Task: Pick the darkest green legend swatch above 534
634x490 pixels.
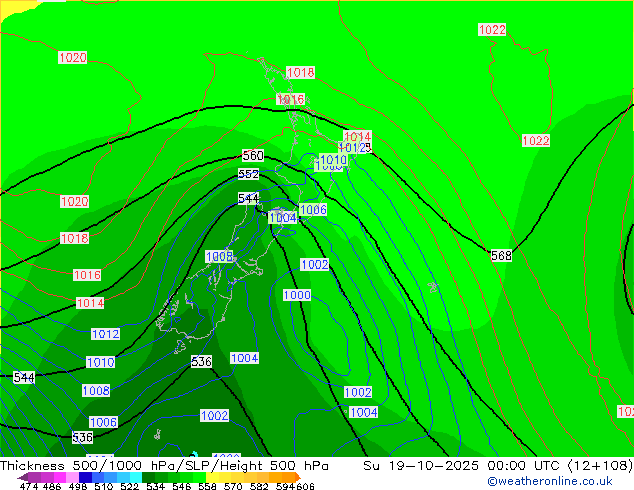Action: pos(148,477)
